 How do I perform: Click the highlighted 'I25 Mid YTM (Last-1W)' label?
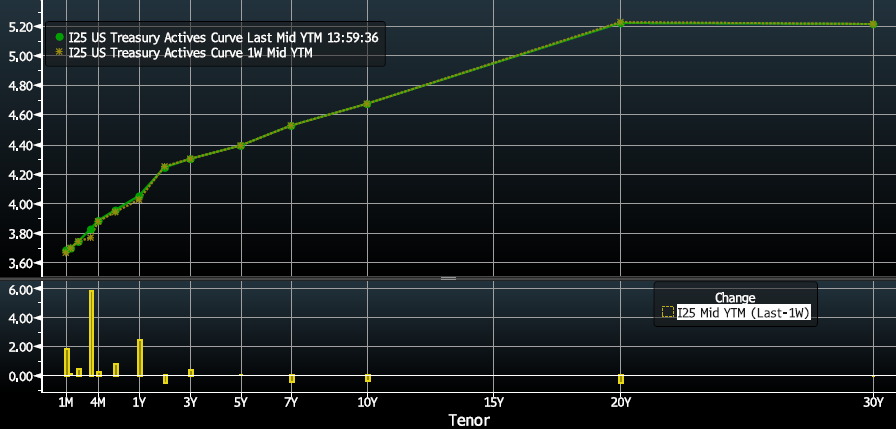pyautogui.click(x=743, y=312)
